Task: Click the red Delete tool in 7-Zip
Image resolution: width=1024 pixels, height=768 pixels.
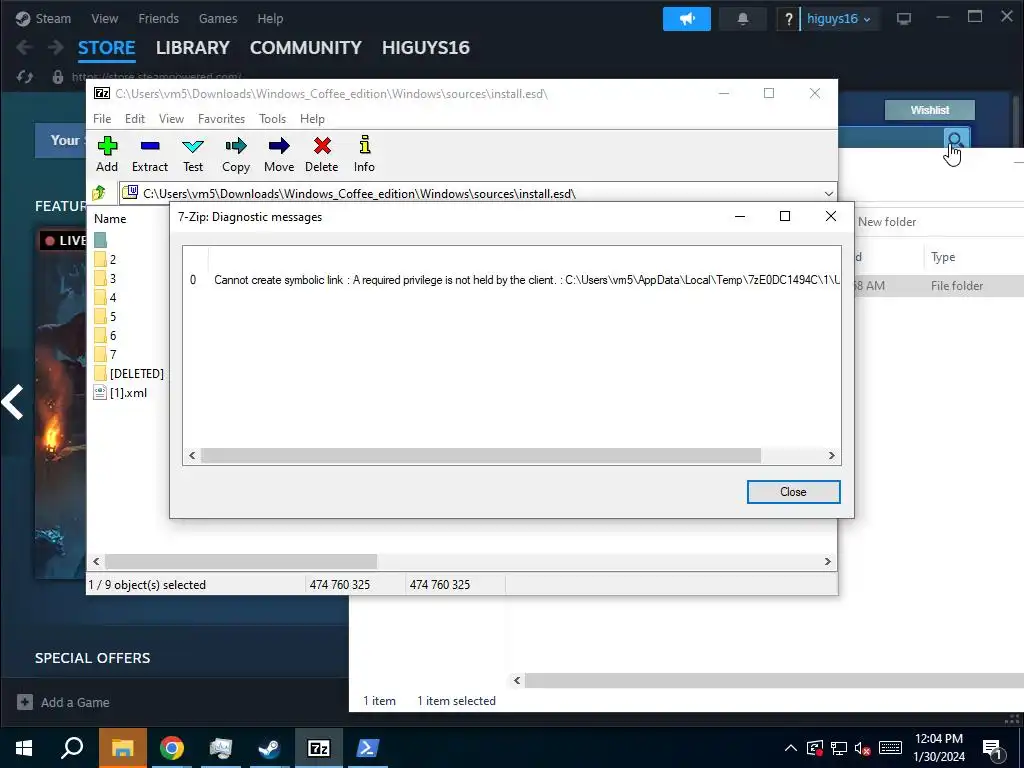Action: pyautogui.click(x=322, y=154)
